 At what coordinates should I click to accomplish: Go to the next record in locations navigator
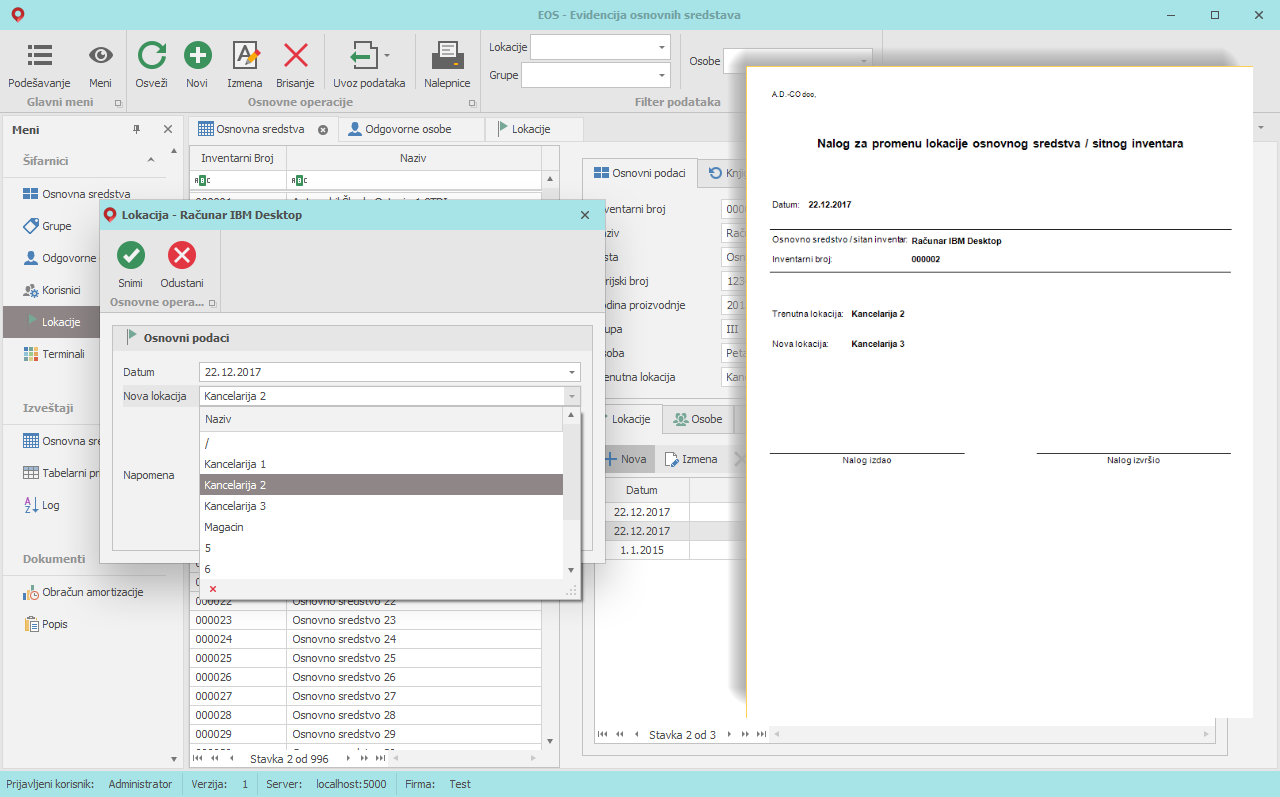729,734
